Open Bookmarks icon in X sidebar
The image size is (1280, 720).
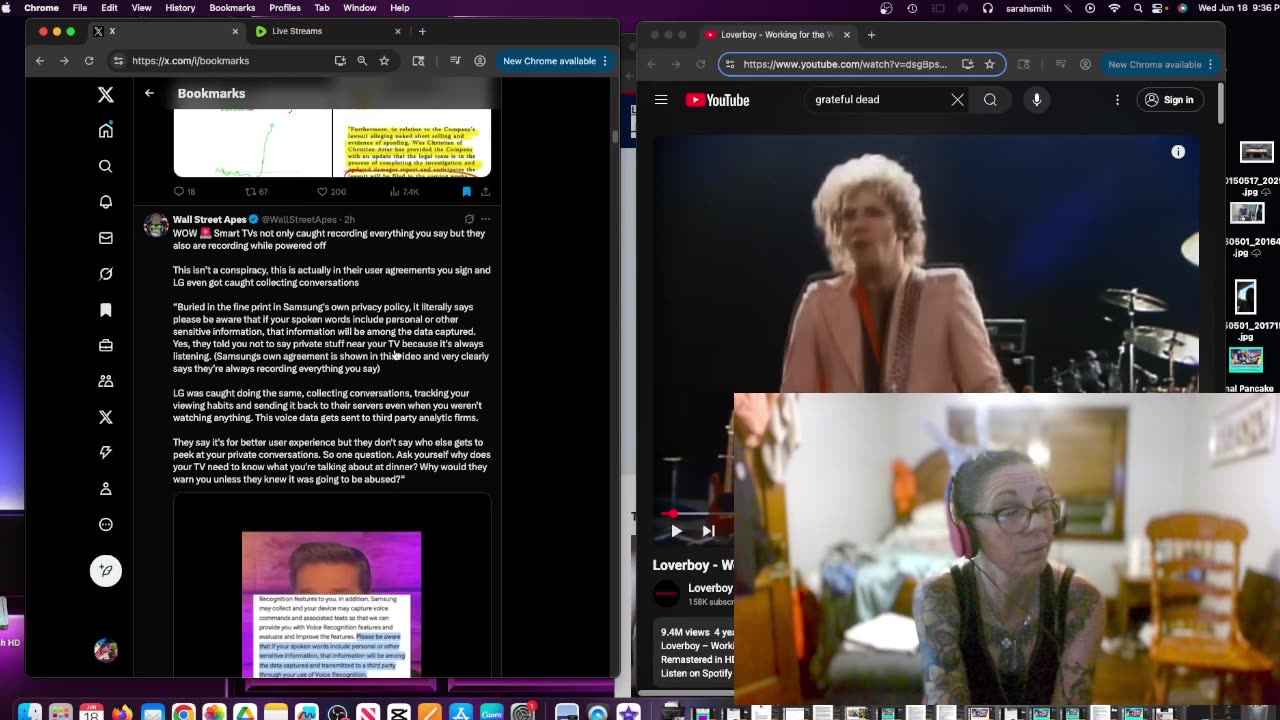coord(106,310)
